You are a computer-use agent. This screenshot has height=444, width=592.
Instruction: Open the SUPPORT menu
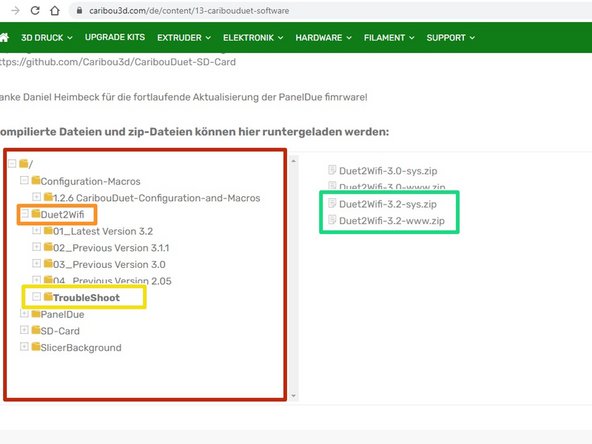[451, 37]
